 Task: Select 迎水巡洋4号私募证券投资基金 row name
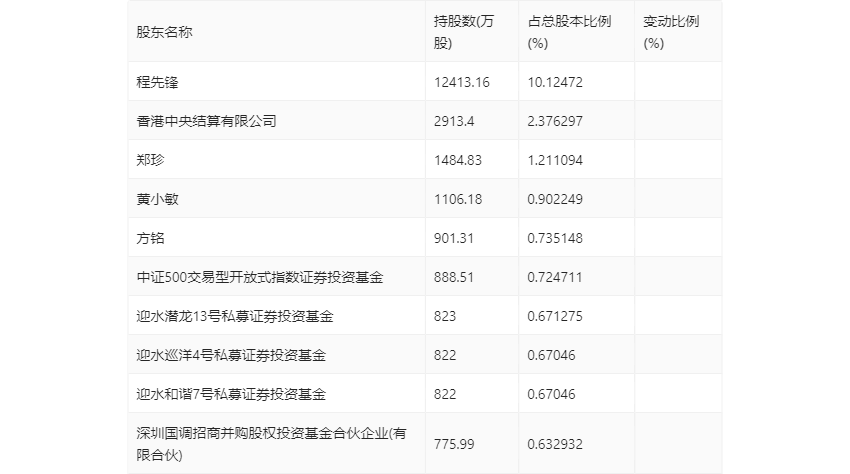(x=231, y=355)
